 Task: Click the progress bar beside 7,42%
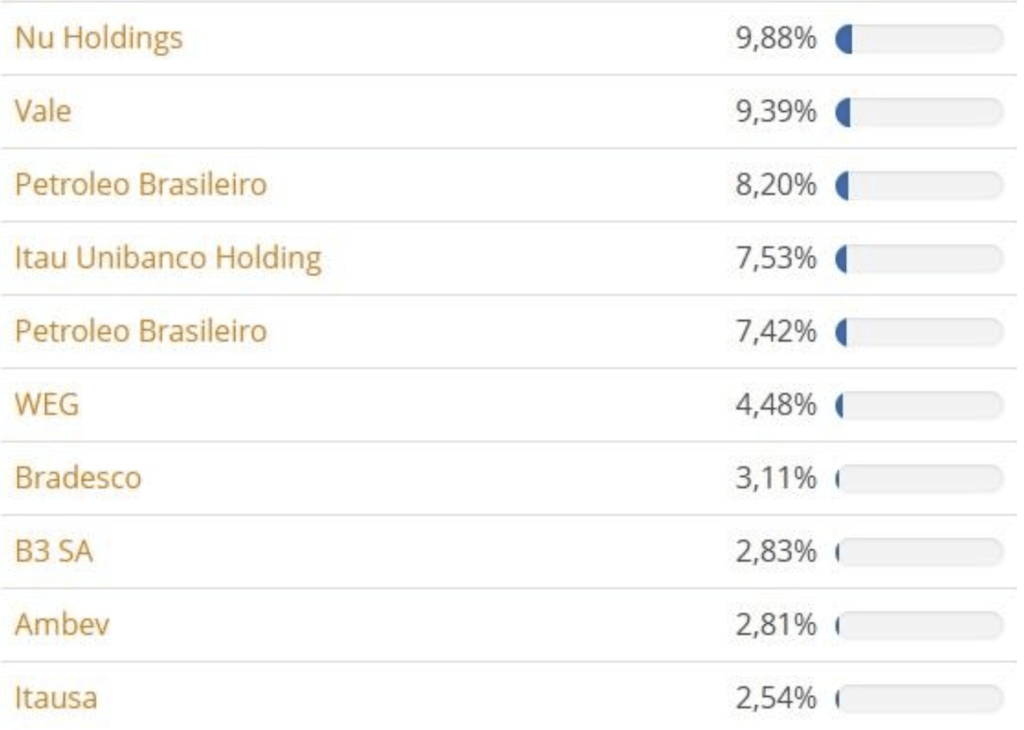[919, 332]
